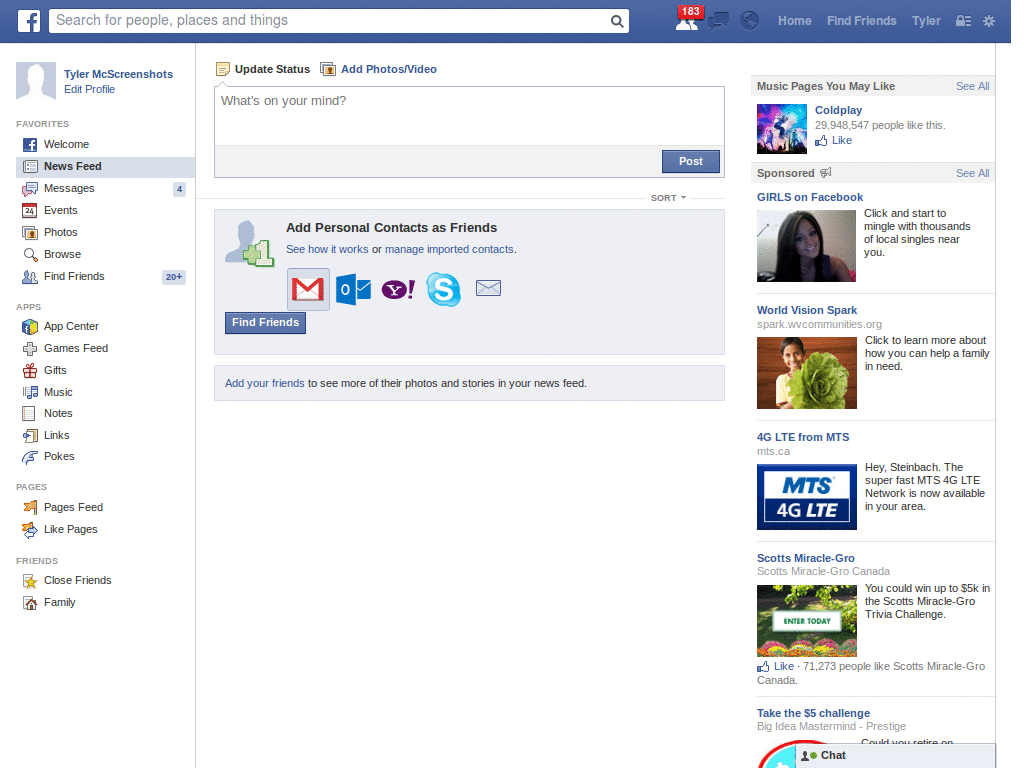Viewport: 1024px width, 768px height.
Task: Click the Photos sidebar icon
Action: click(x=30, y=232)
